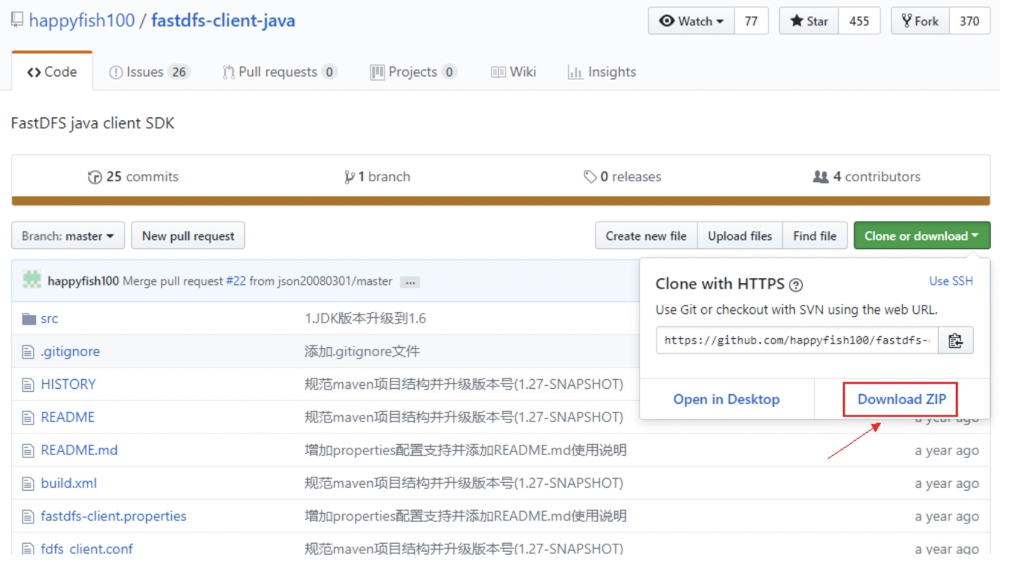Viewport: 1014px width, 576px height.
Task: Click the Find file button
Action: tap(815, 236)
